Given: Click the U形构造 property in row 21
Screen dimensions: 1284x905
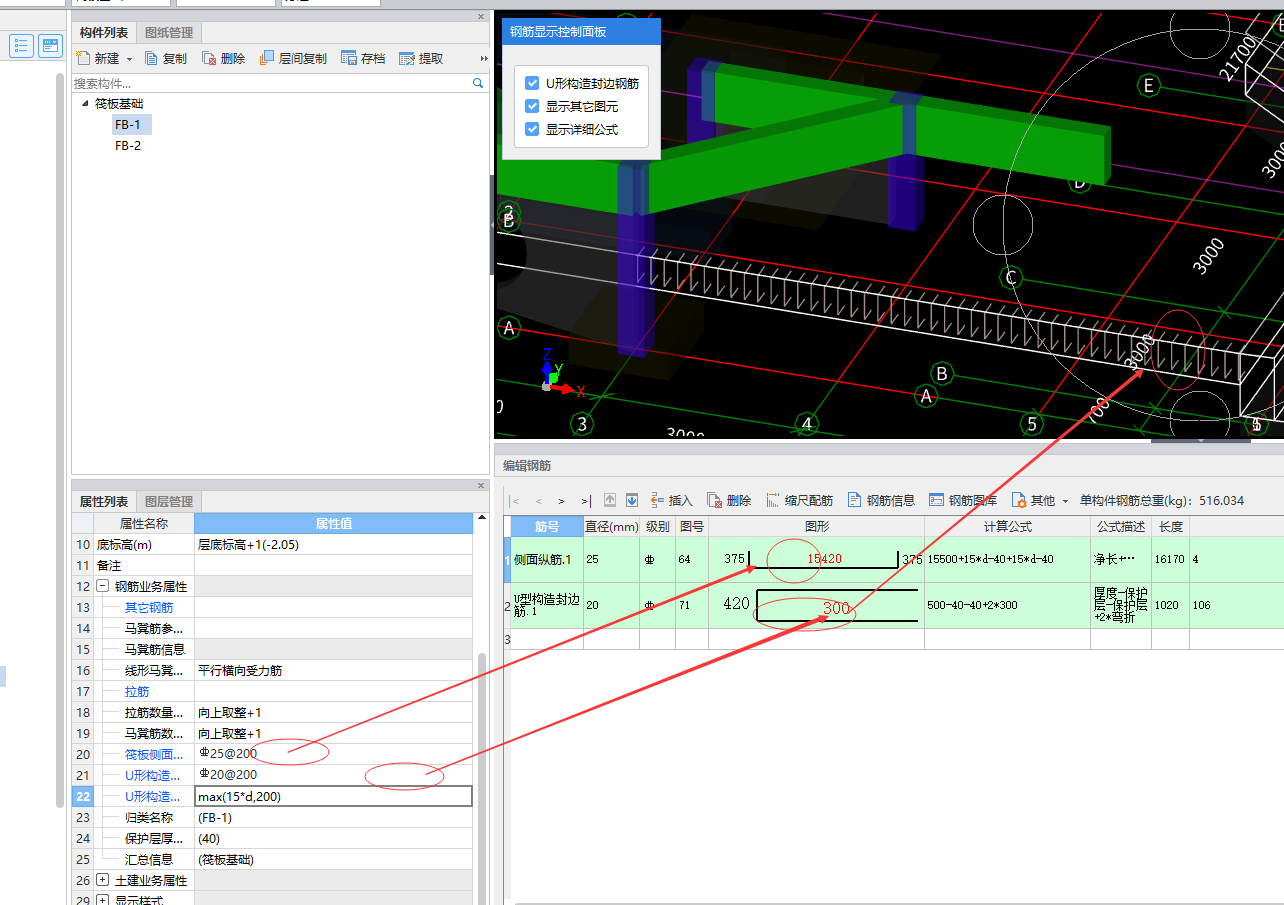Looking at the screenshot, I should (152, 775).
